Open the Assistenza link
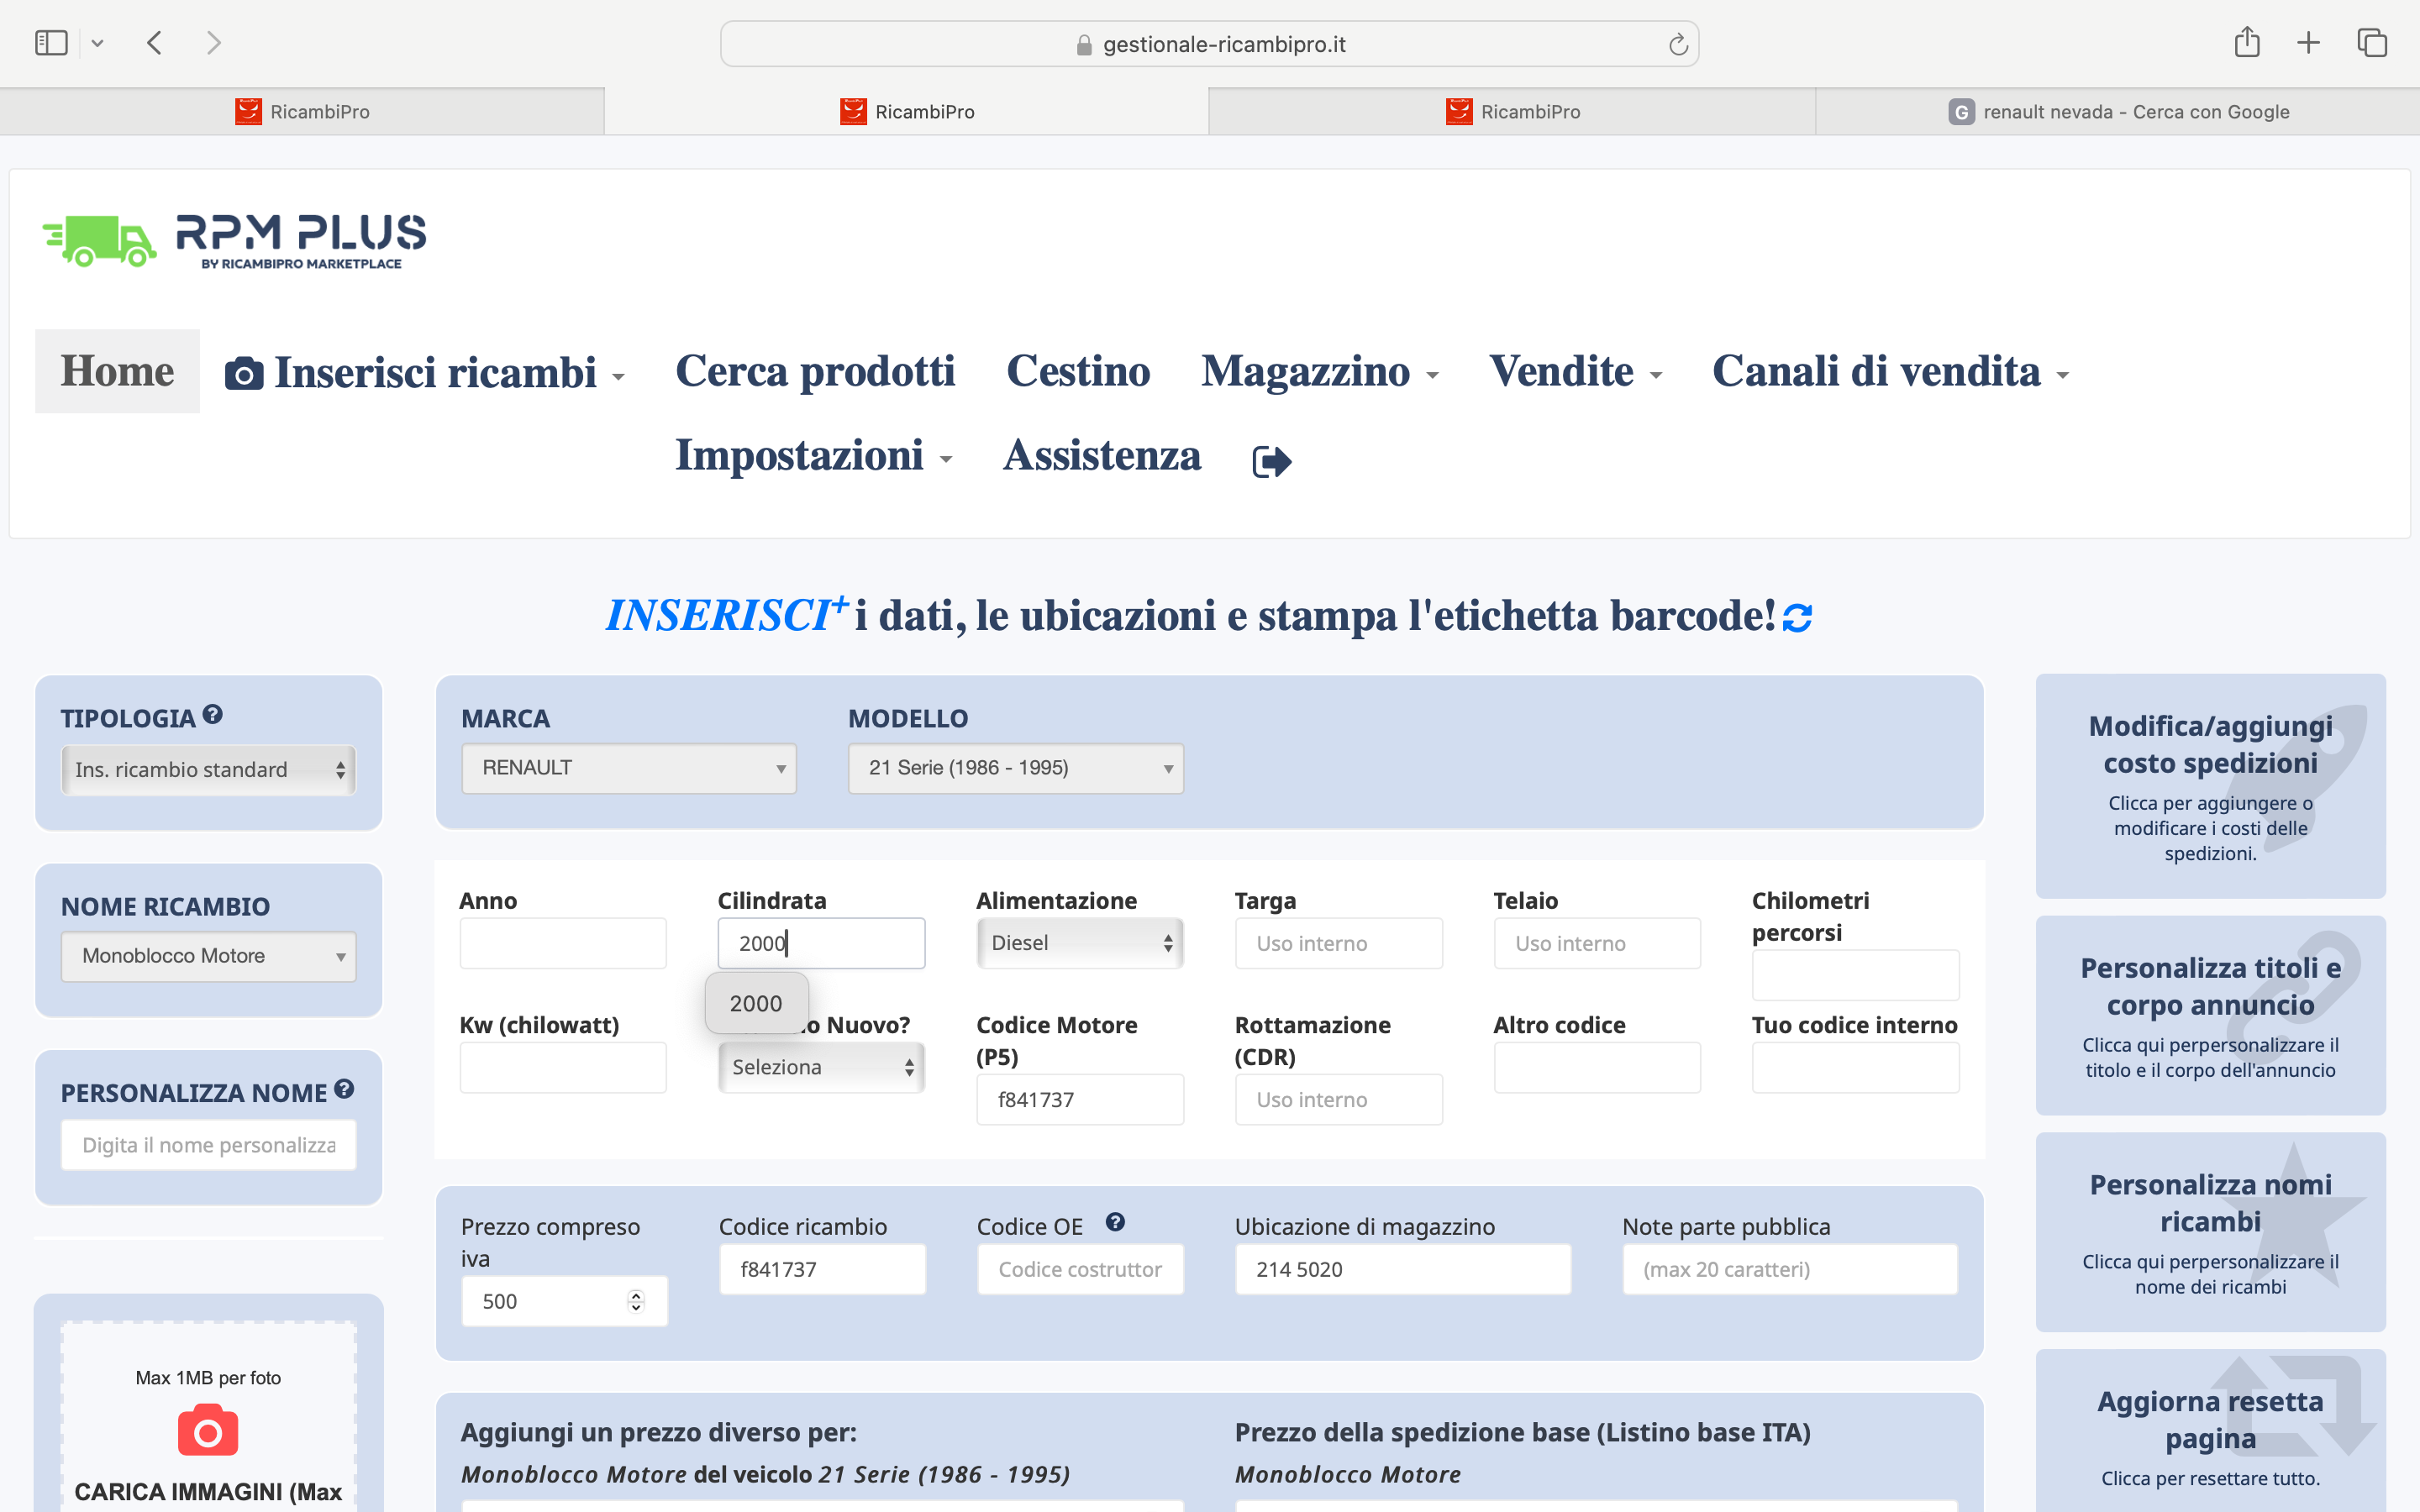The height and width of the screenshot is (1512, 2420). [x=1102, y=455]
